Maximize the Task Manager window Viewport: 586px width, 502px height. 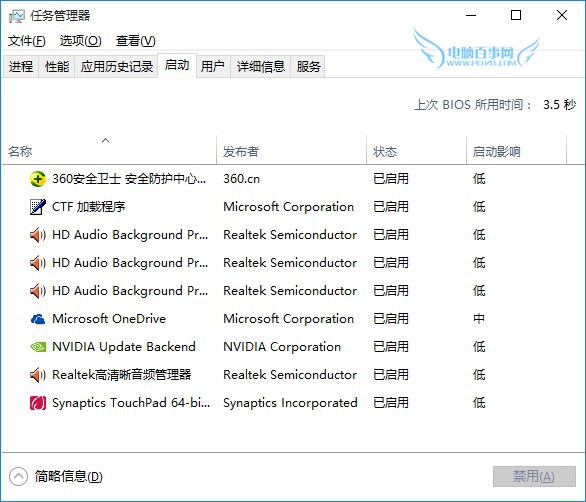(x=516, y=15)
